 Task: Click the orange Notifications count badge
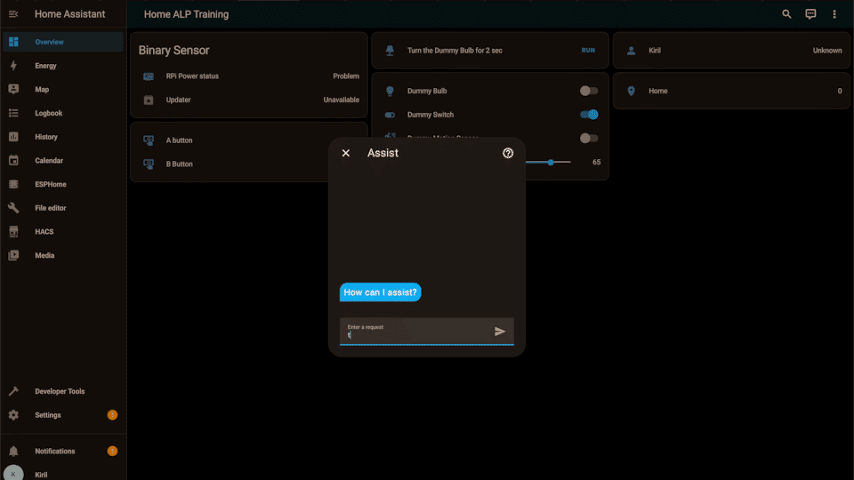(112, 451)
